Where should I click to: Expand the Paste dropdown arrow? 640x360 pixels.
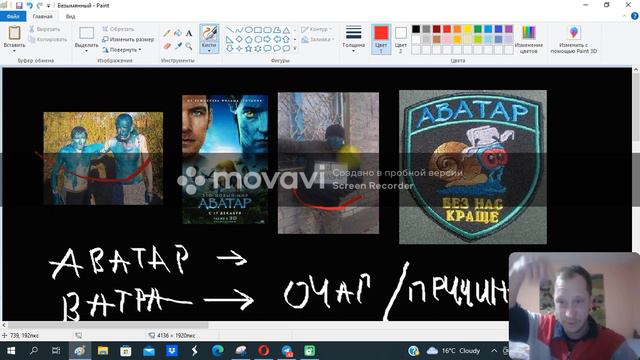(14, 51)
